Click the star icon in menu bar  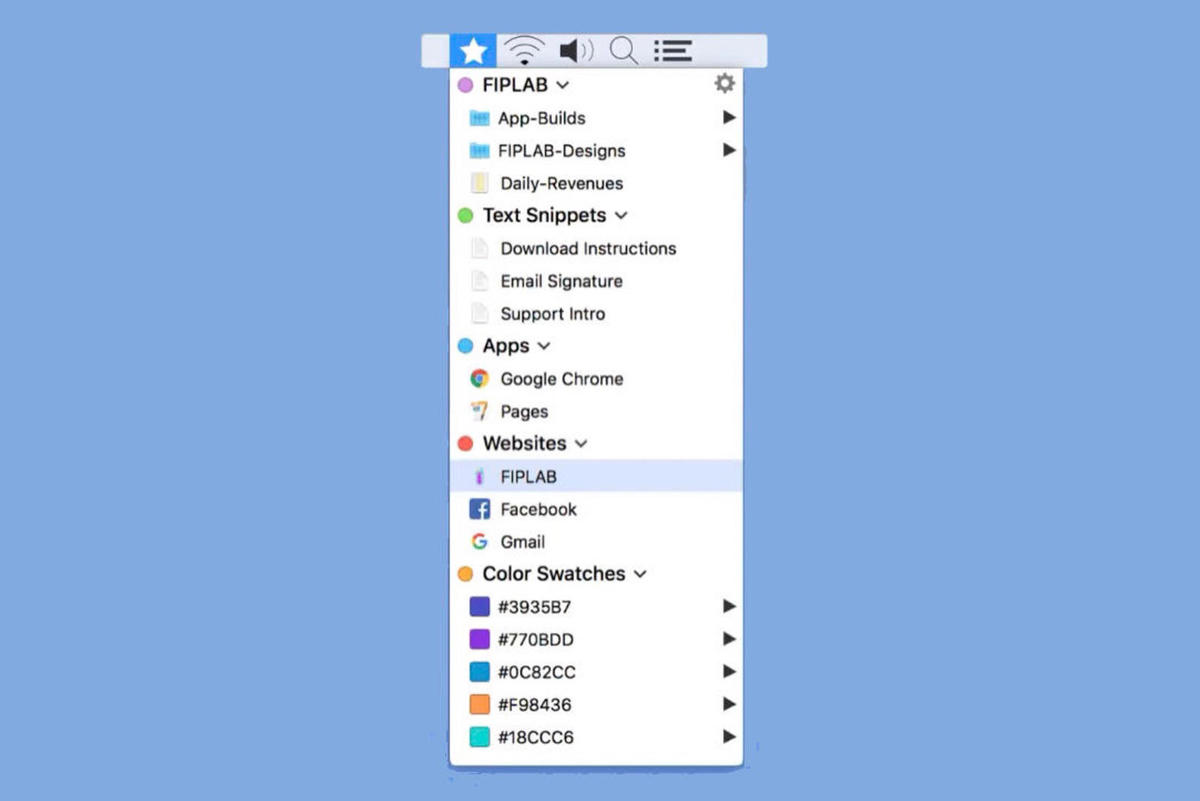[x=473, y=51]
